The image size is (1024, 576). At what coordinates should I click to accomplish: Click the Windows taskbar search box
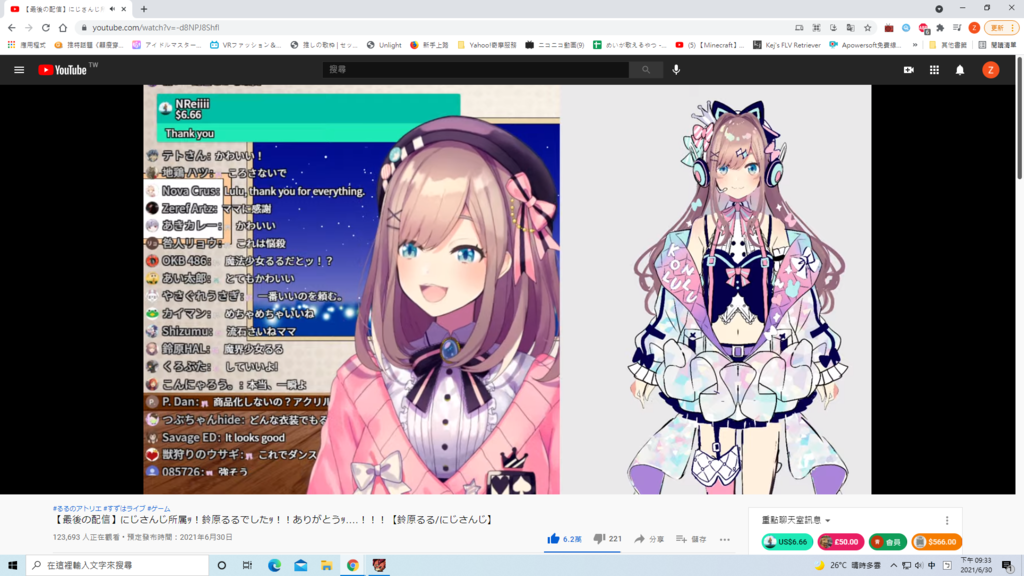[118, 565]
